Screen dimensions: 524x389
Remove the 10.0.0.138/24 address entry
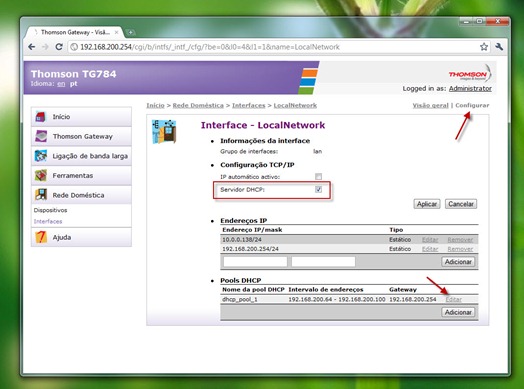pos(460,240)
